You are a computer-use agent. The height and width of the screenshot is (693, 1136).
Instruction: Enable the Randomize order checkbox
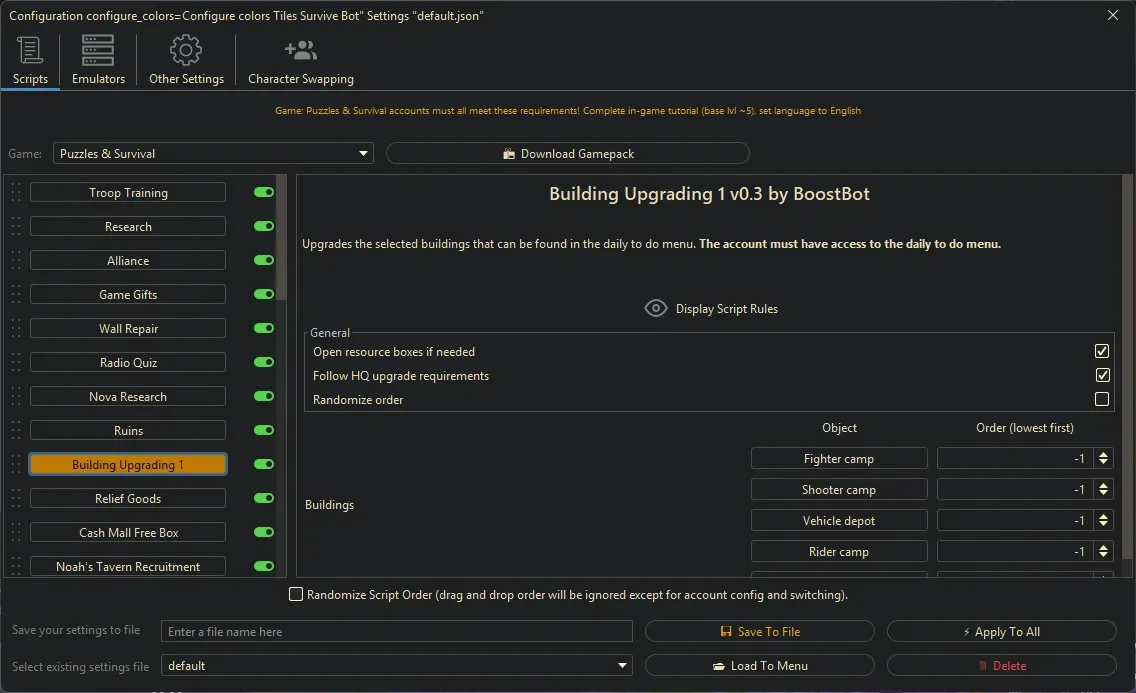click(x=1102, y=400)
